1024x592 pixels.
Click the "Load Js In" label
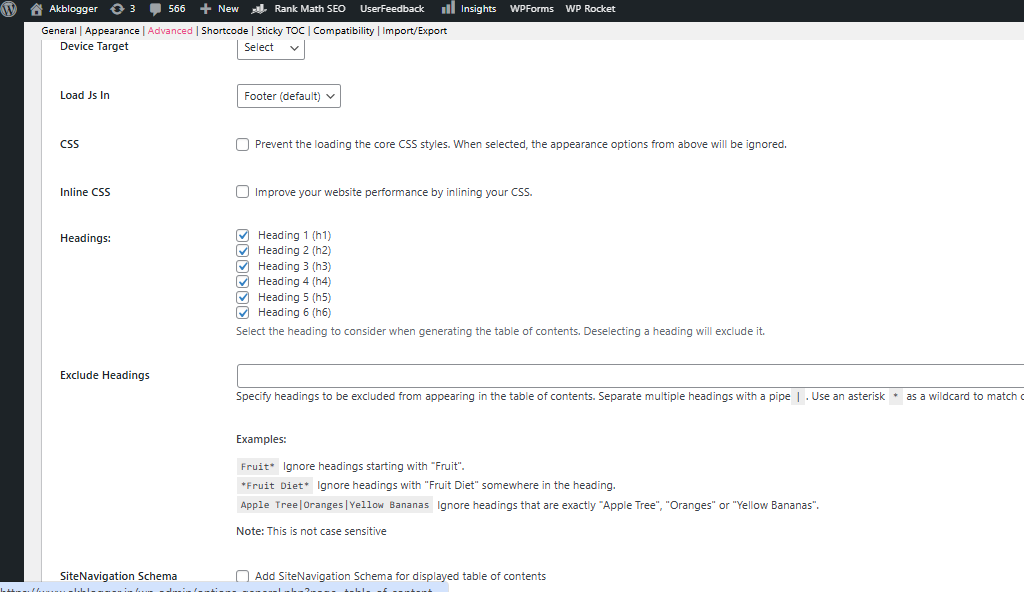[85, 95]
